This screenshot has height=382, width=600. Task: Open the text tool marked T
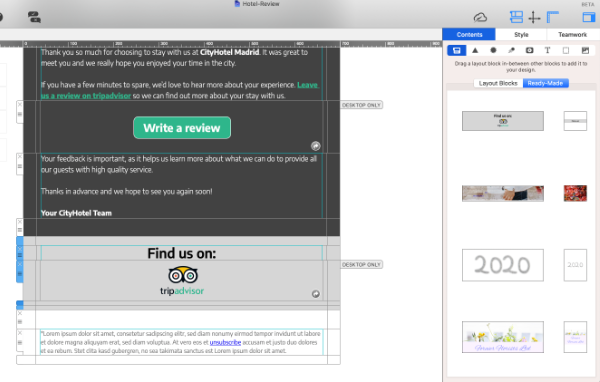click(548, 51)
